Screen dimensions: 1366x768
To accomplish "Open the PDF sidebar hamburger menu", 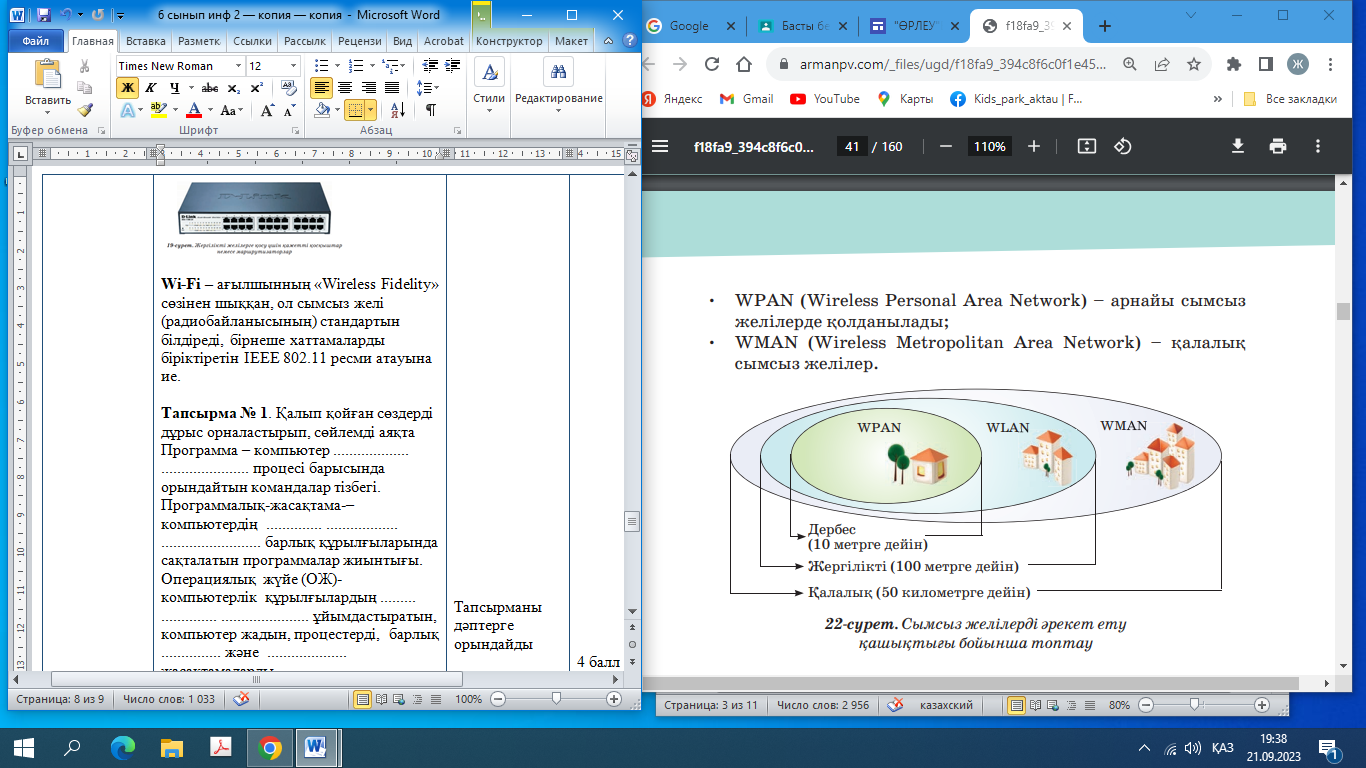I will point(660,146).
